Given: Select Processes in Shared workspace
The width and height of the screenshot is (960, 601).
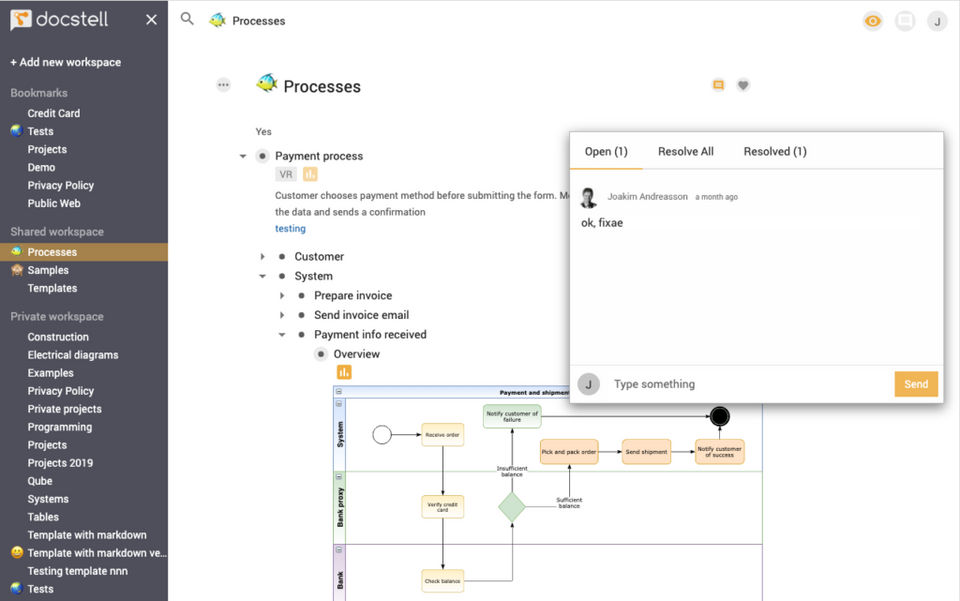Looking at the screenshot, I should (84, 252).
